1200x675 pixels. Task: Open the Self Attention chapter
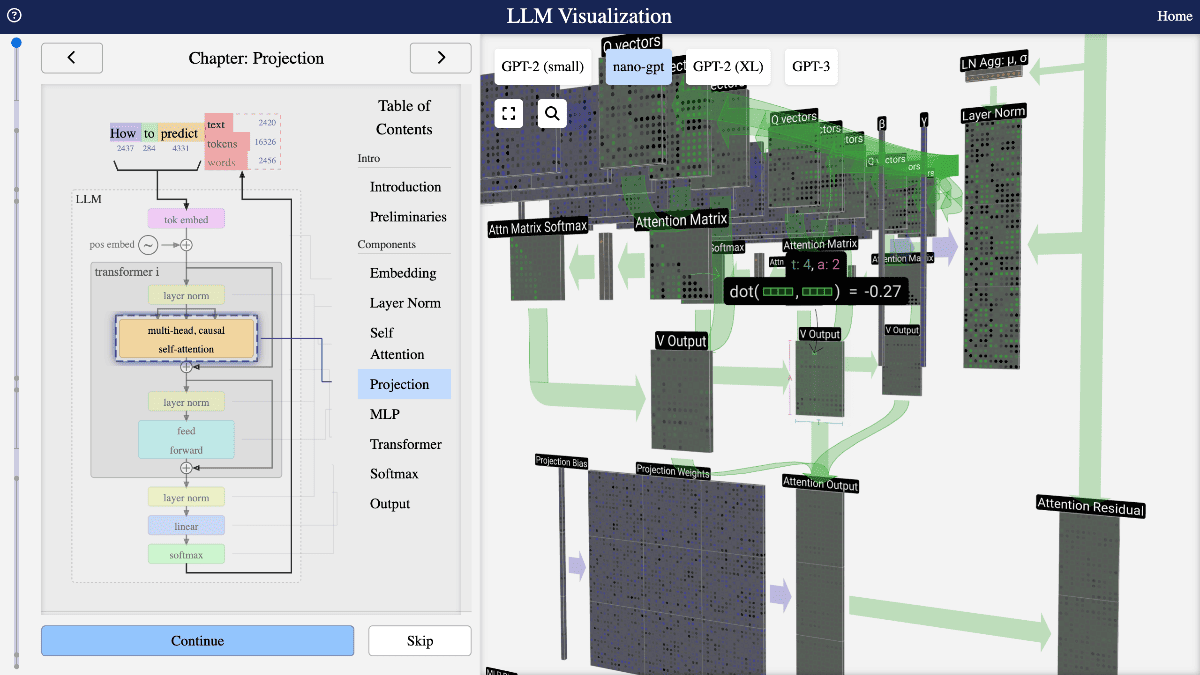coord(396,343)
